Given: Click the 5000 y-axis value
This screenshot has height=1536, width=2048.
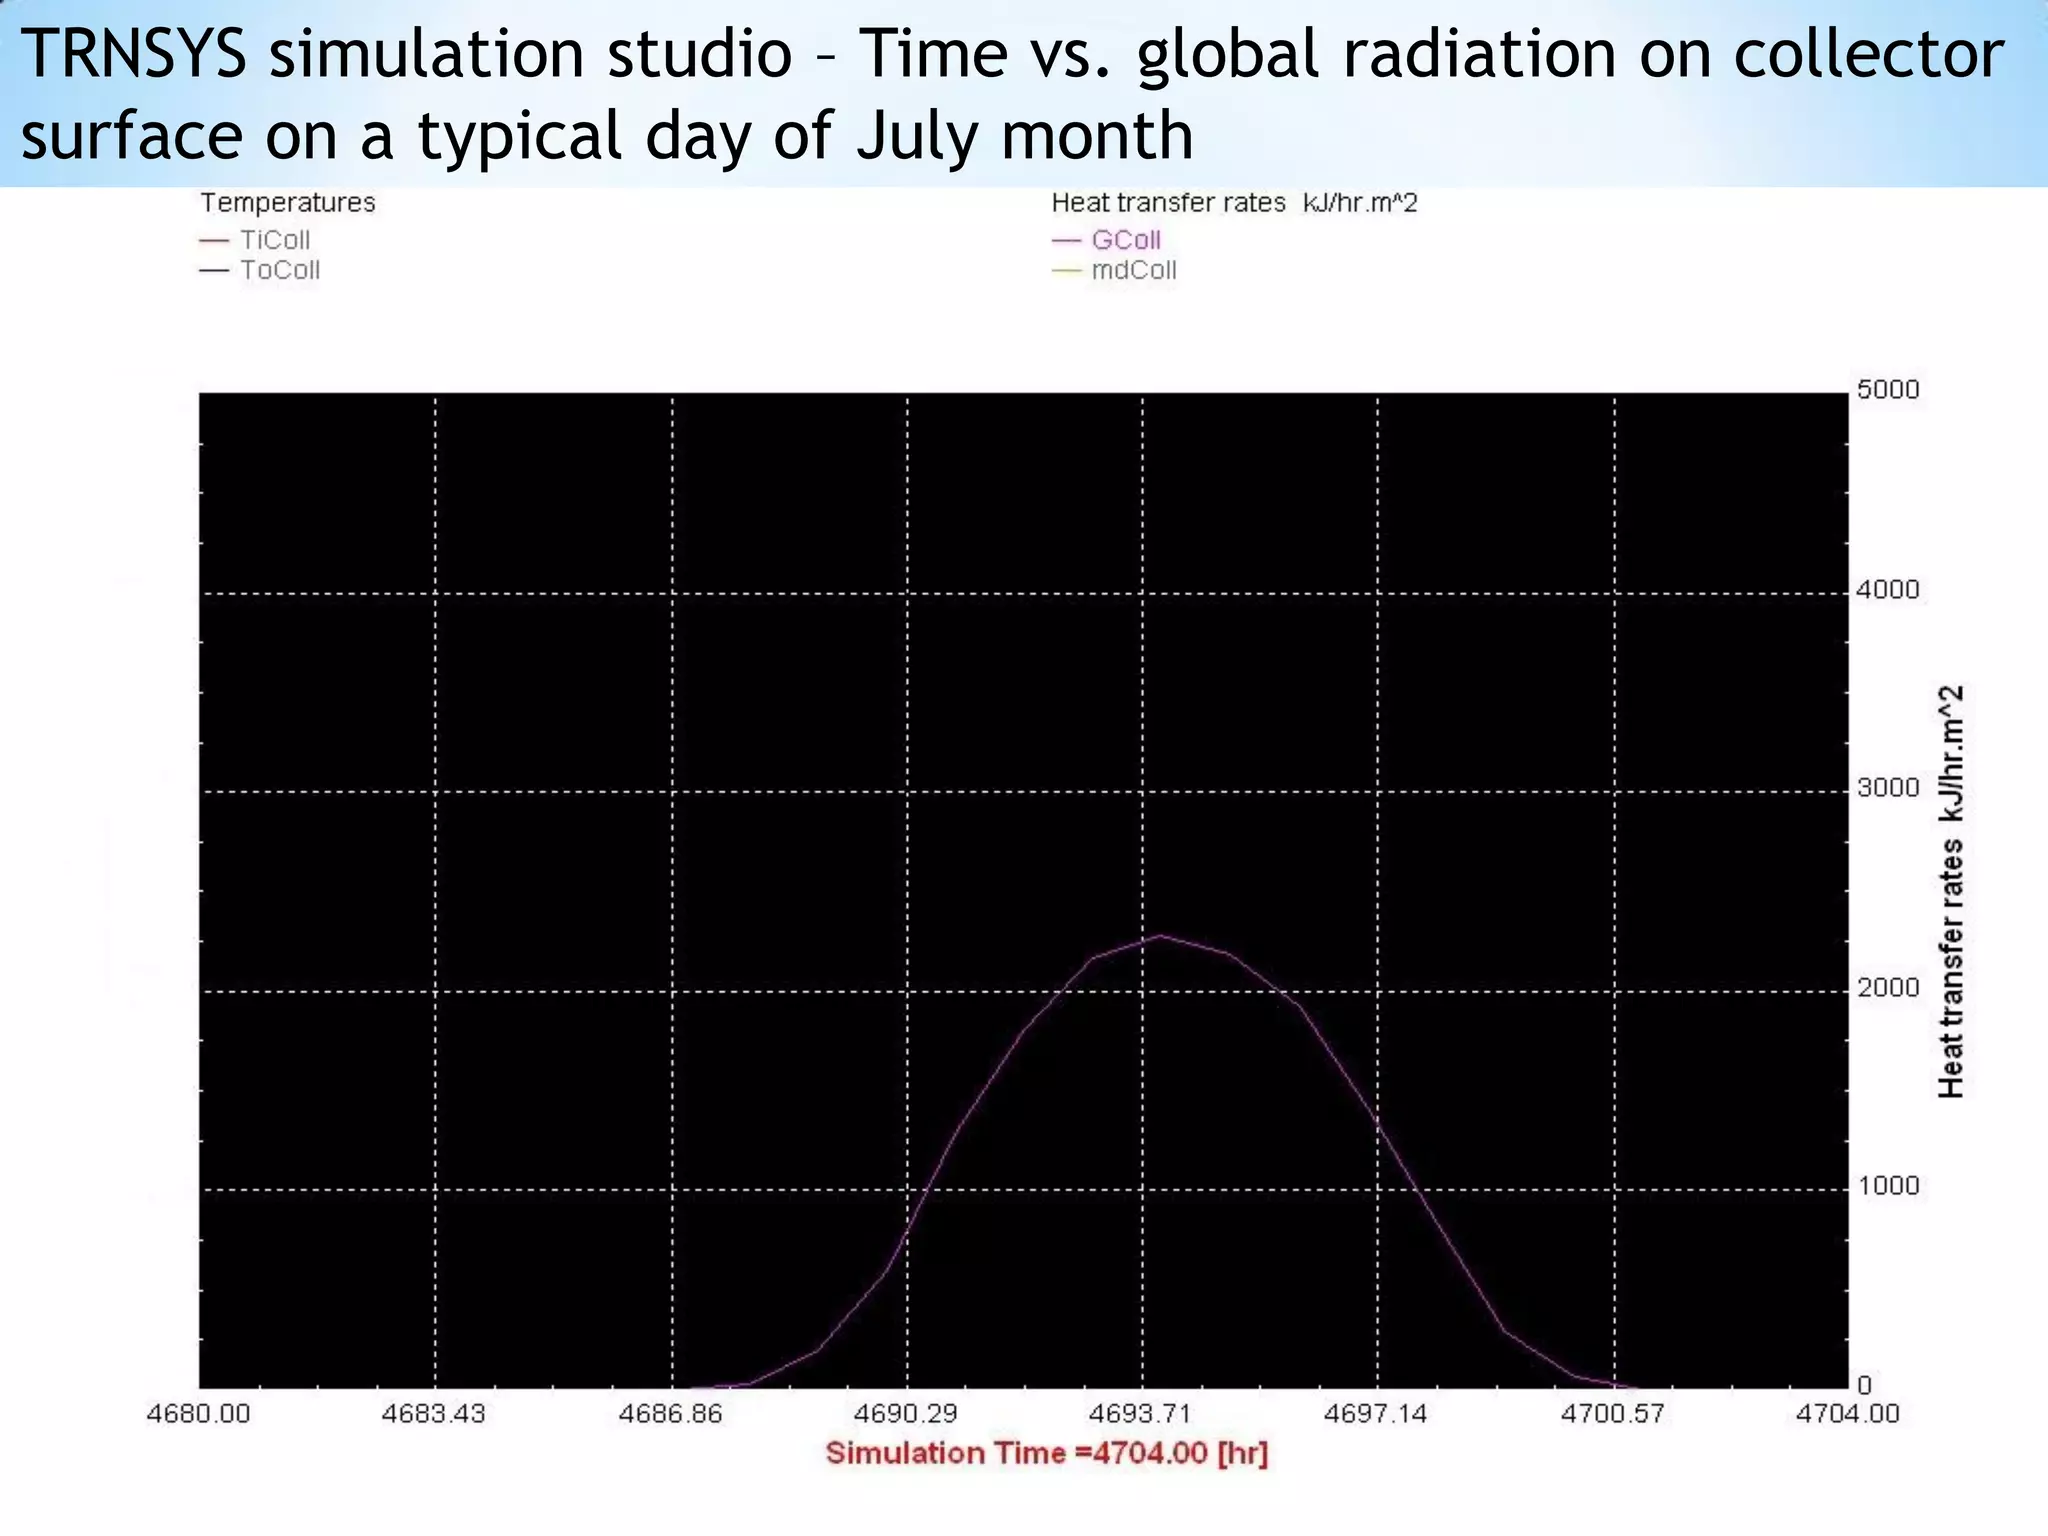Looking at the screenshot, I should [1888, 389].
